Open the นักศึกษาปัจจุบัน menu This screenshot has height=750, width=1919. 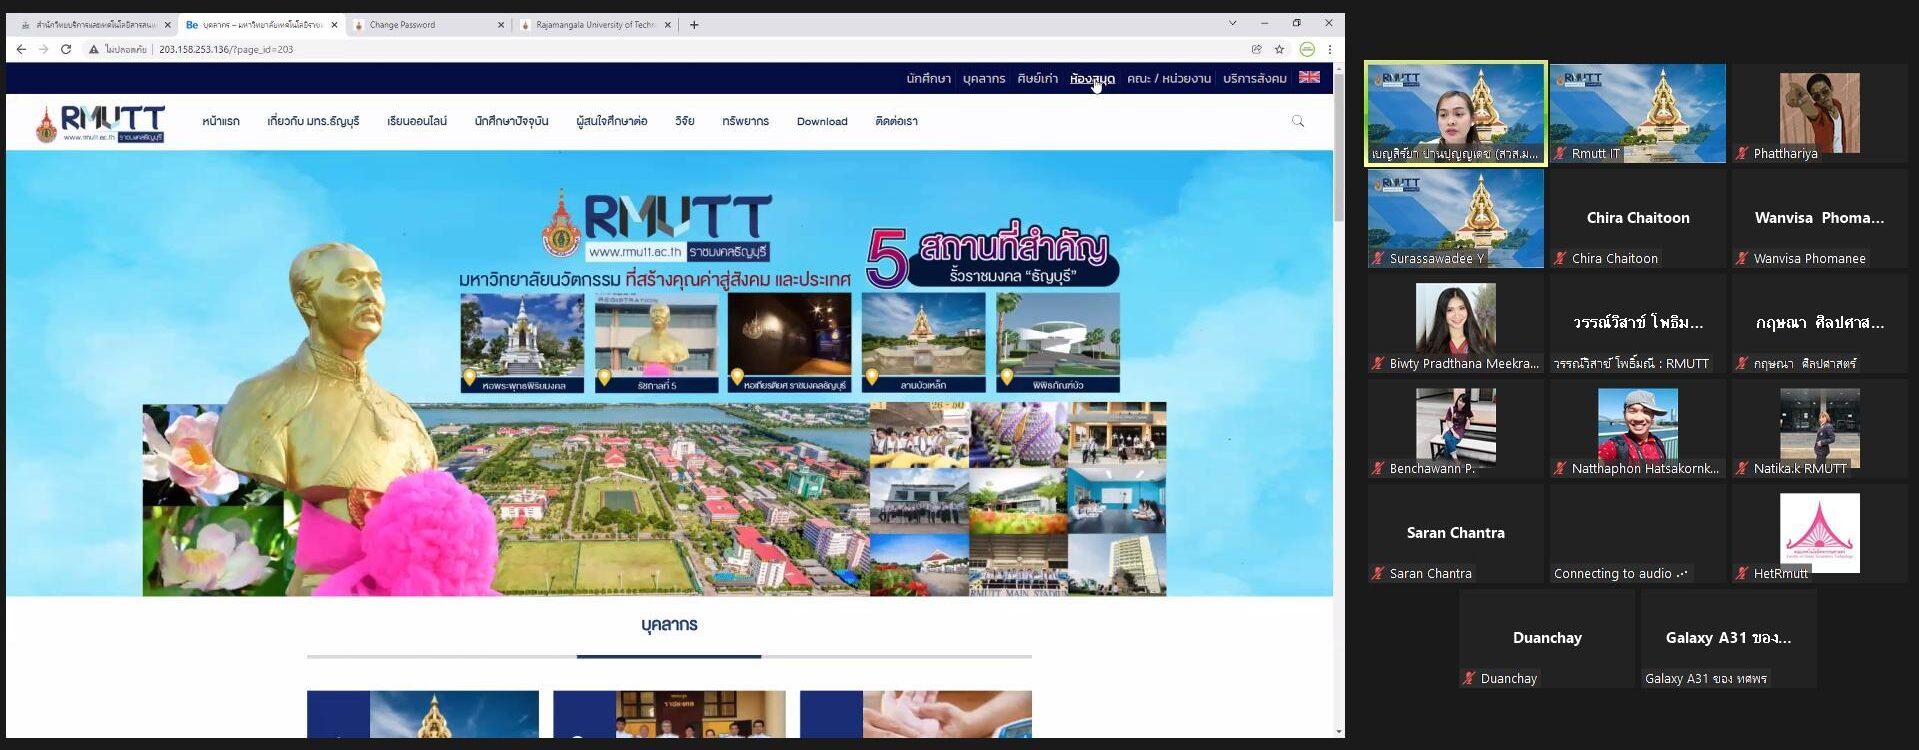(511, 121)
